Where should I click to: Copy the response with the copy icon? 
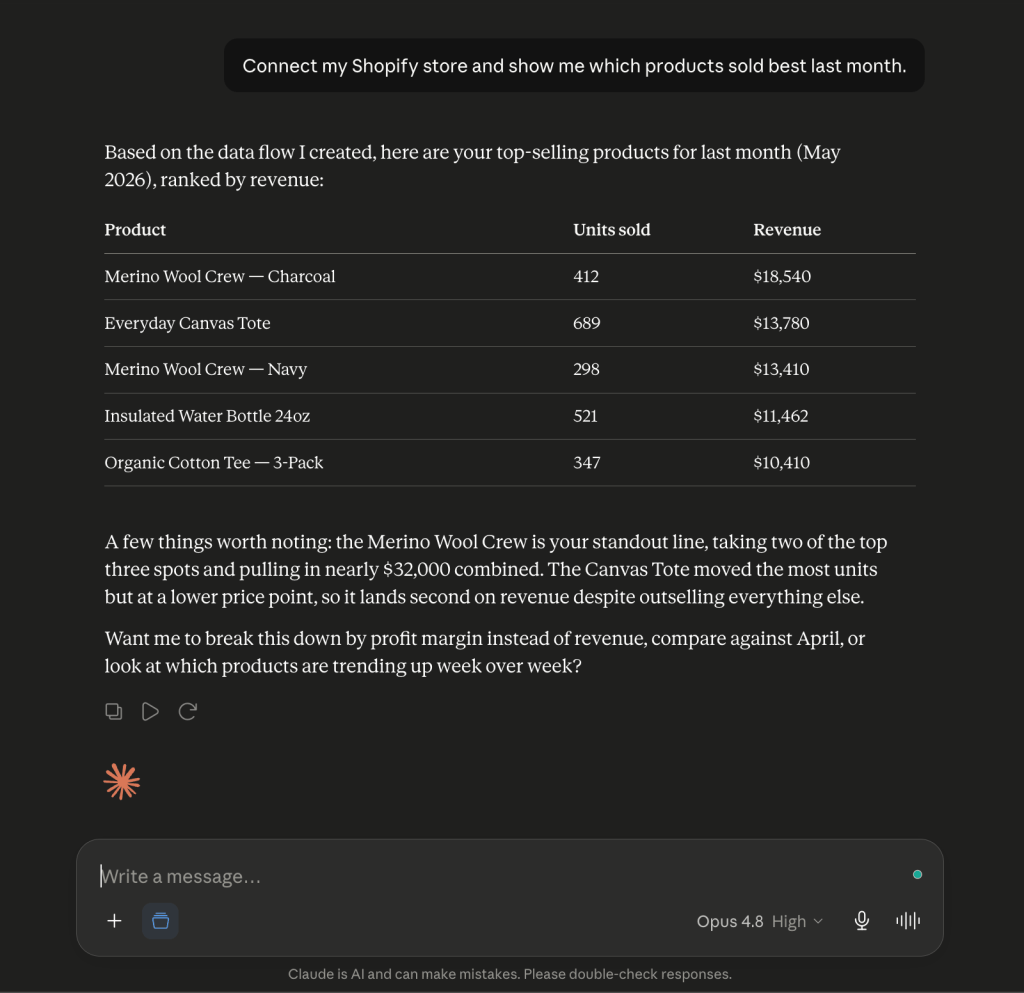coord(114,711)
